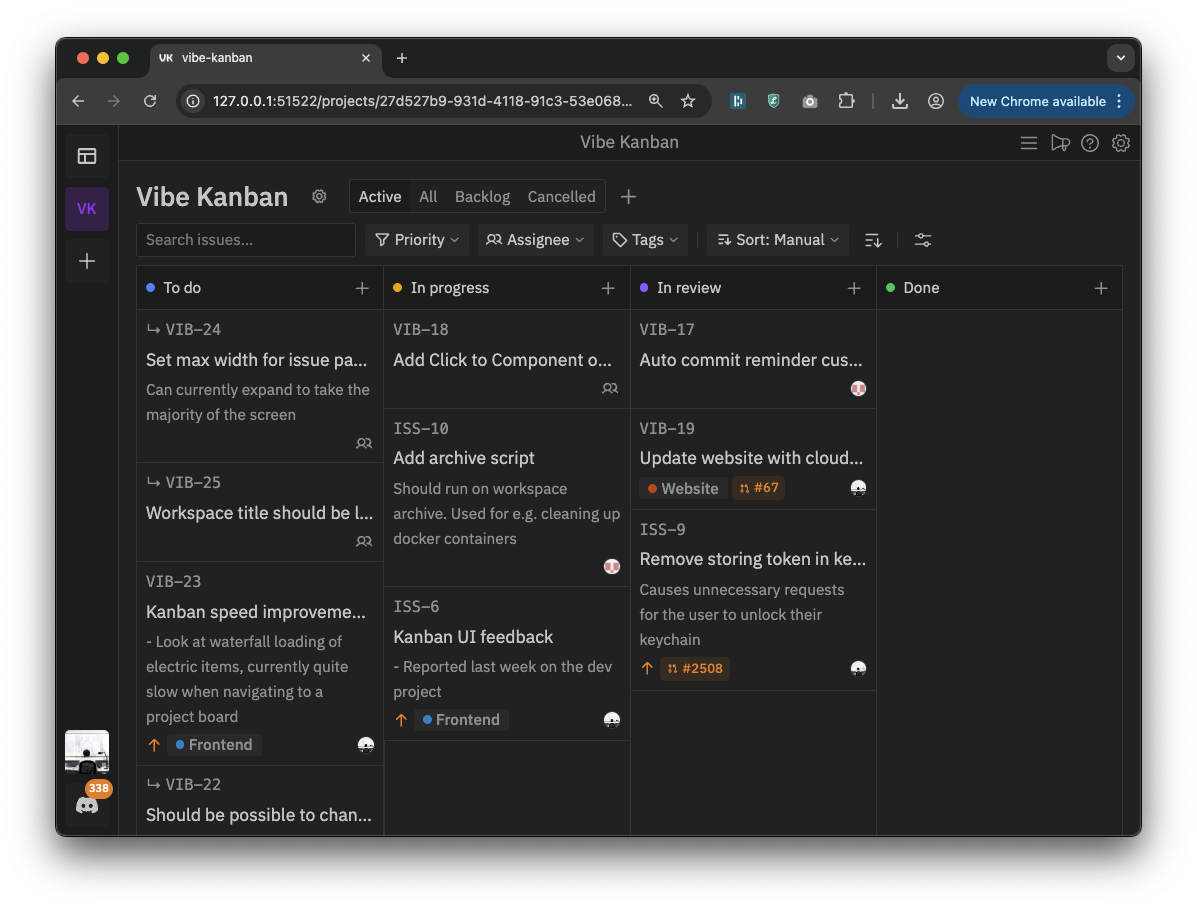Image resolution: width=1197 pixels, height=910 pixels.
Task: Open the settings gear in the top-right corner
Action: coord(1120,142)
